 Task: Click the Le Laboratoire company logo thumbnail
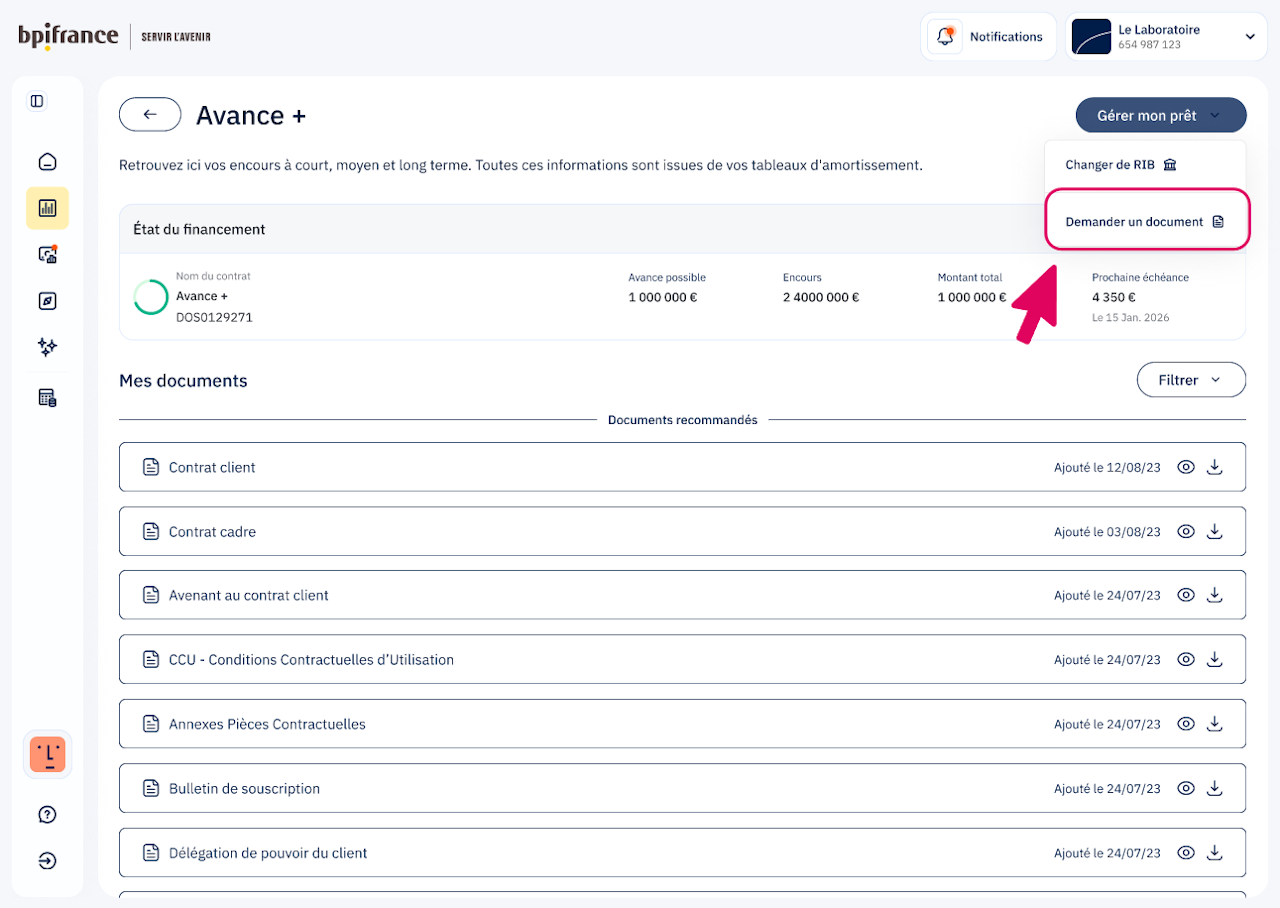(1091, 37)
